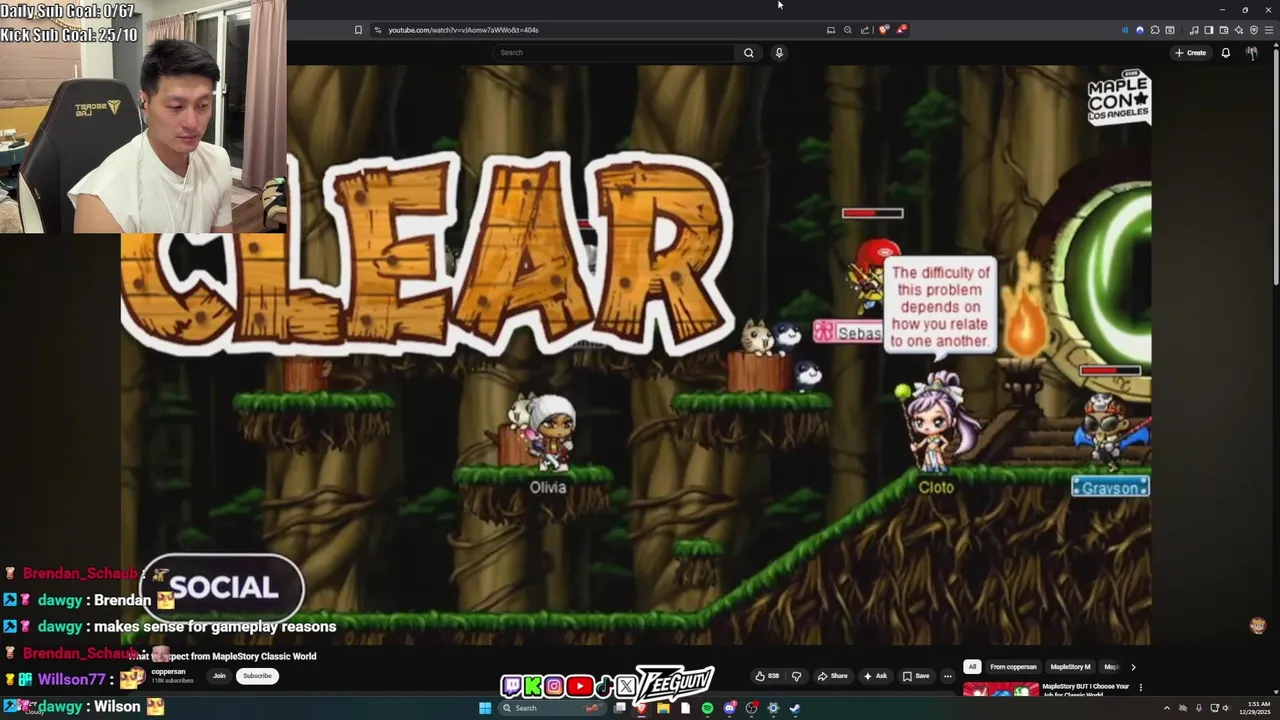Open Discord from the taskbar
The width and height of the screenshot is (1280, 720).
(730, 708)
